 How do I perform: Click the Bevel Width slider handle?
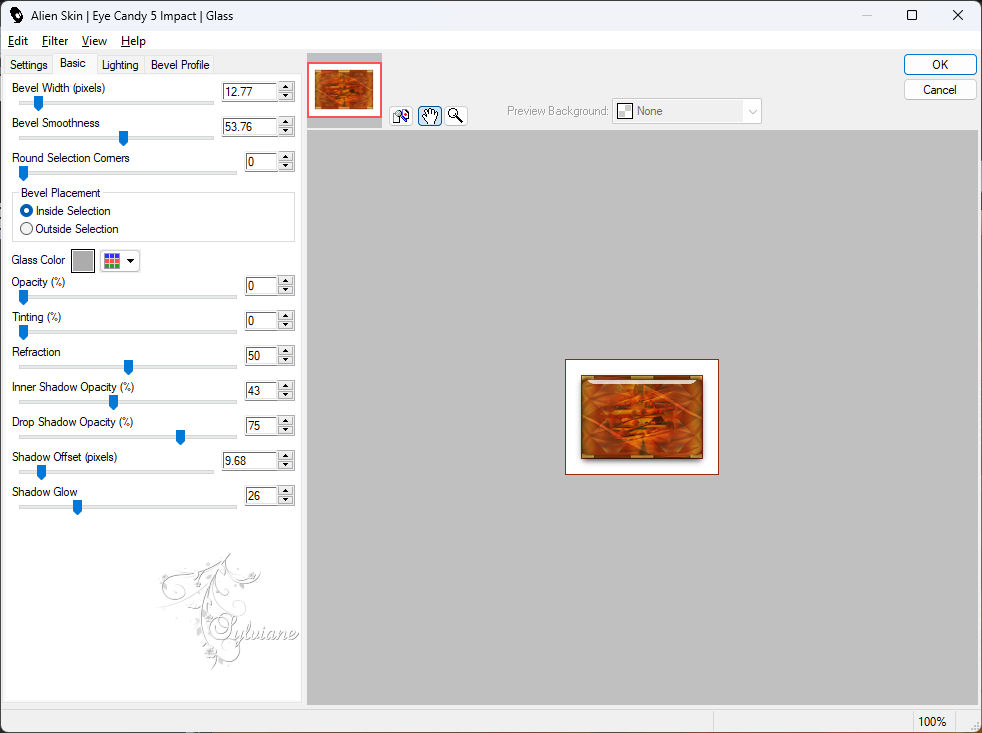38,103
